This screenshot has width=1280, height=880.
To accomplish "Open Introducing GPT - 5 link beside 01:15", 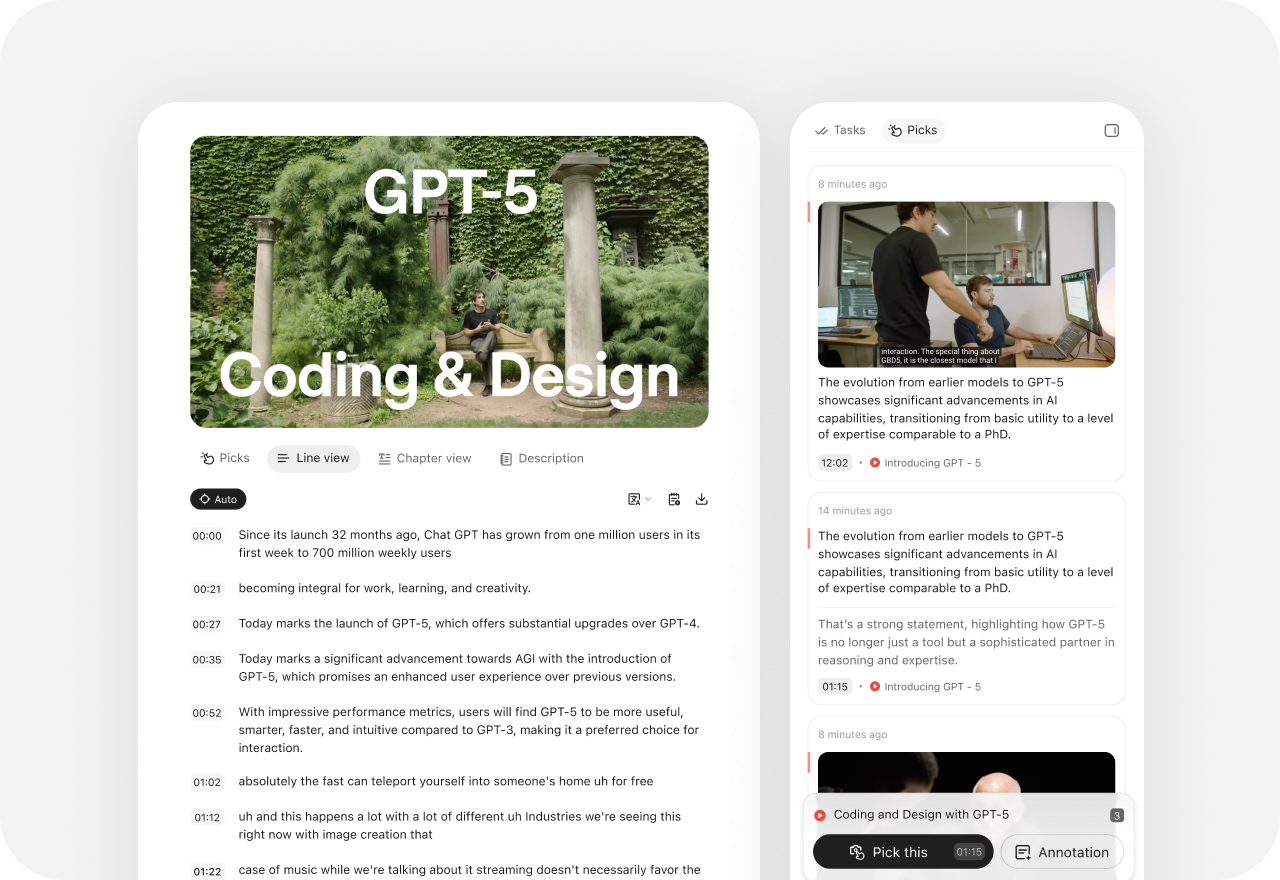I will point(925,687).
